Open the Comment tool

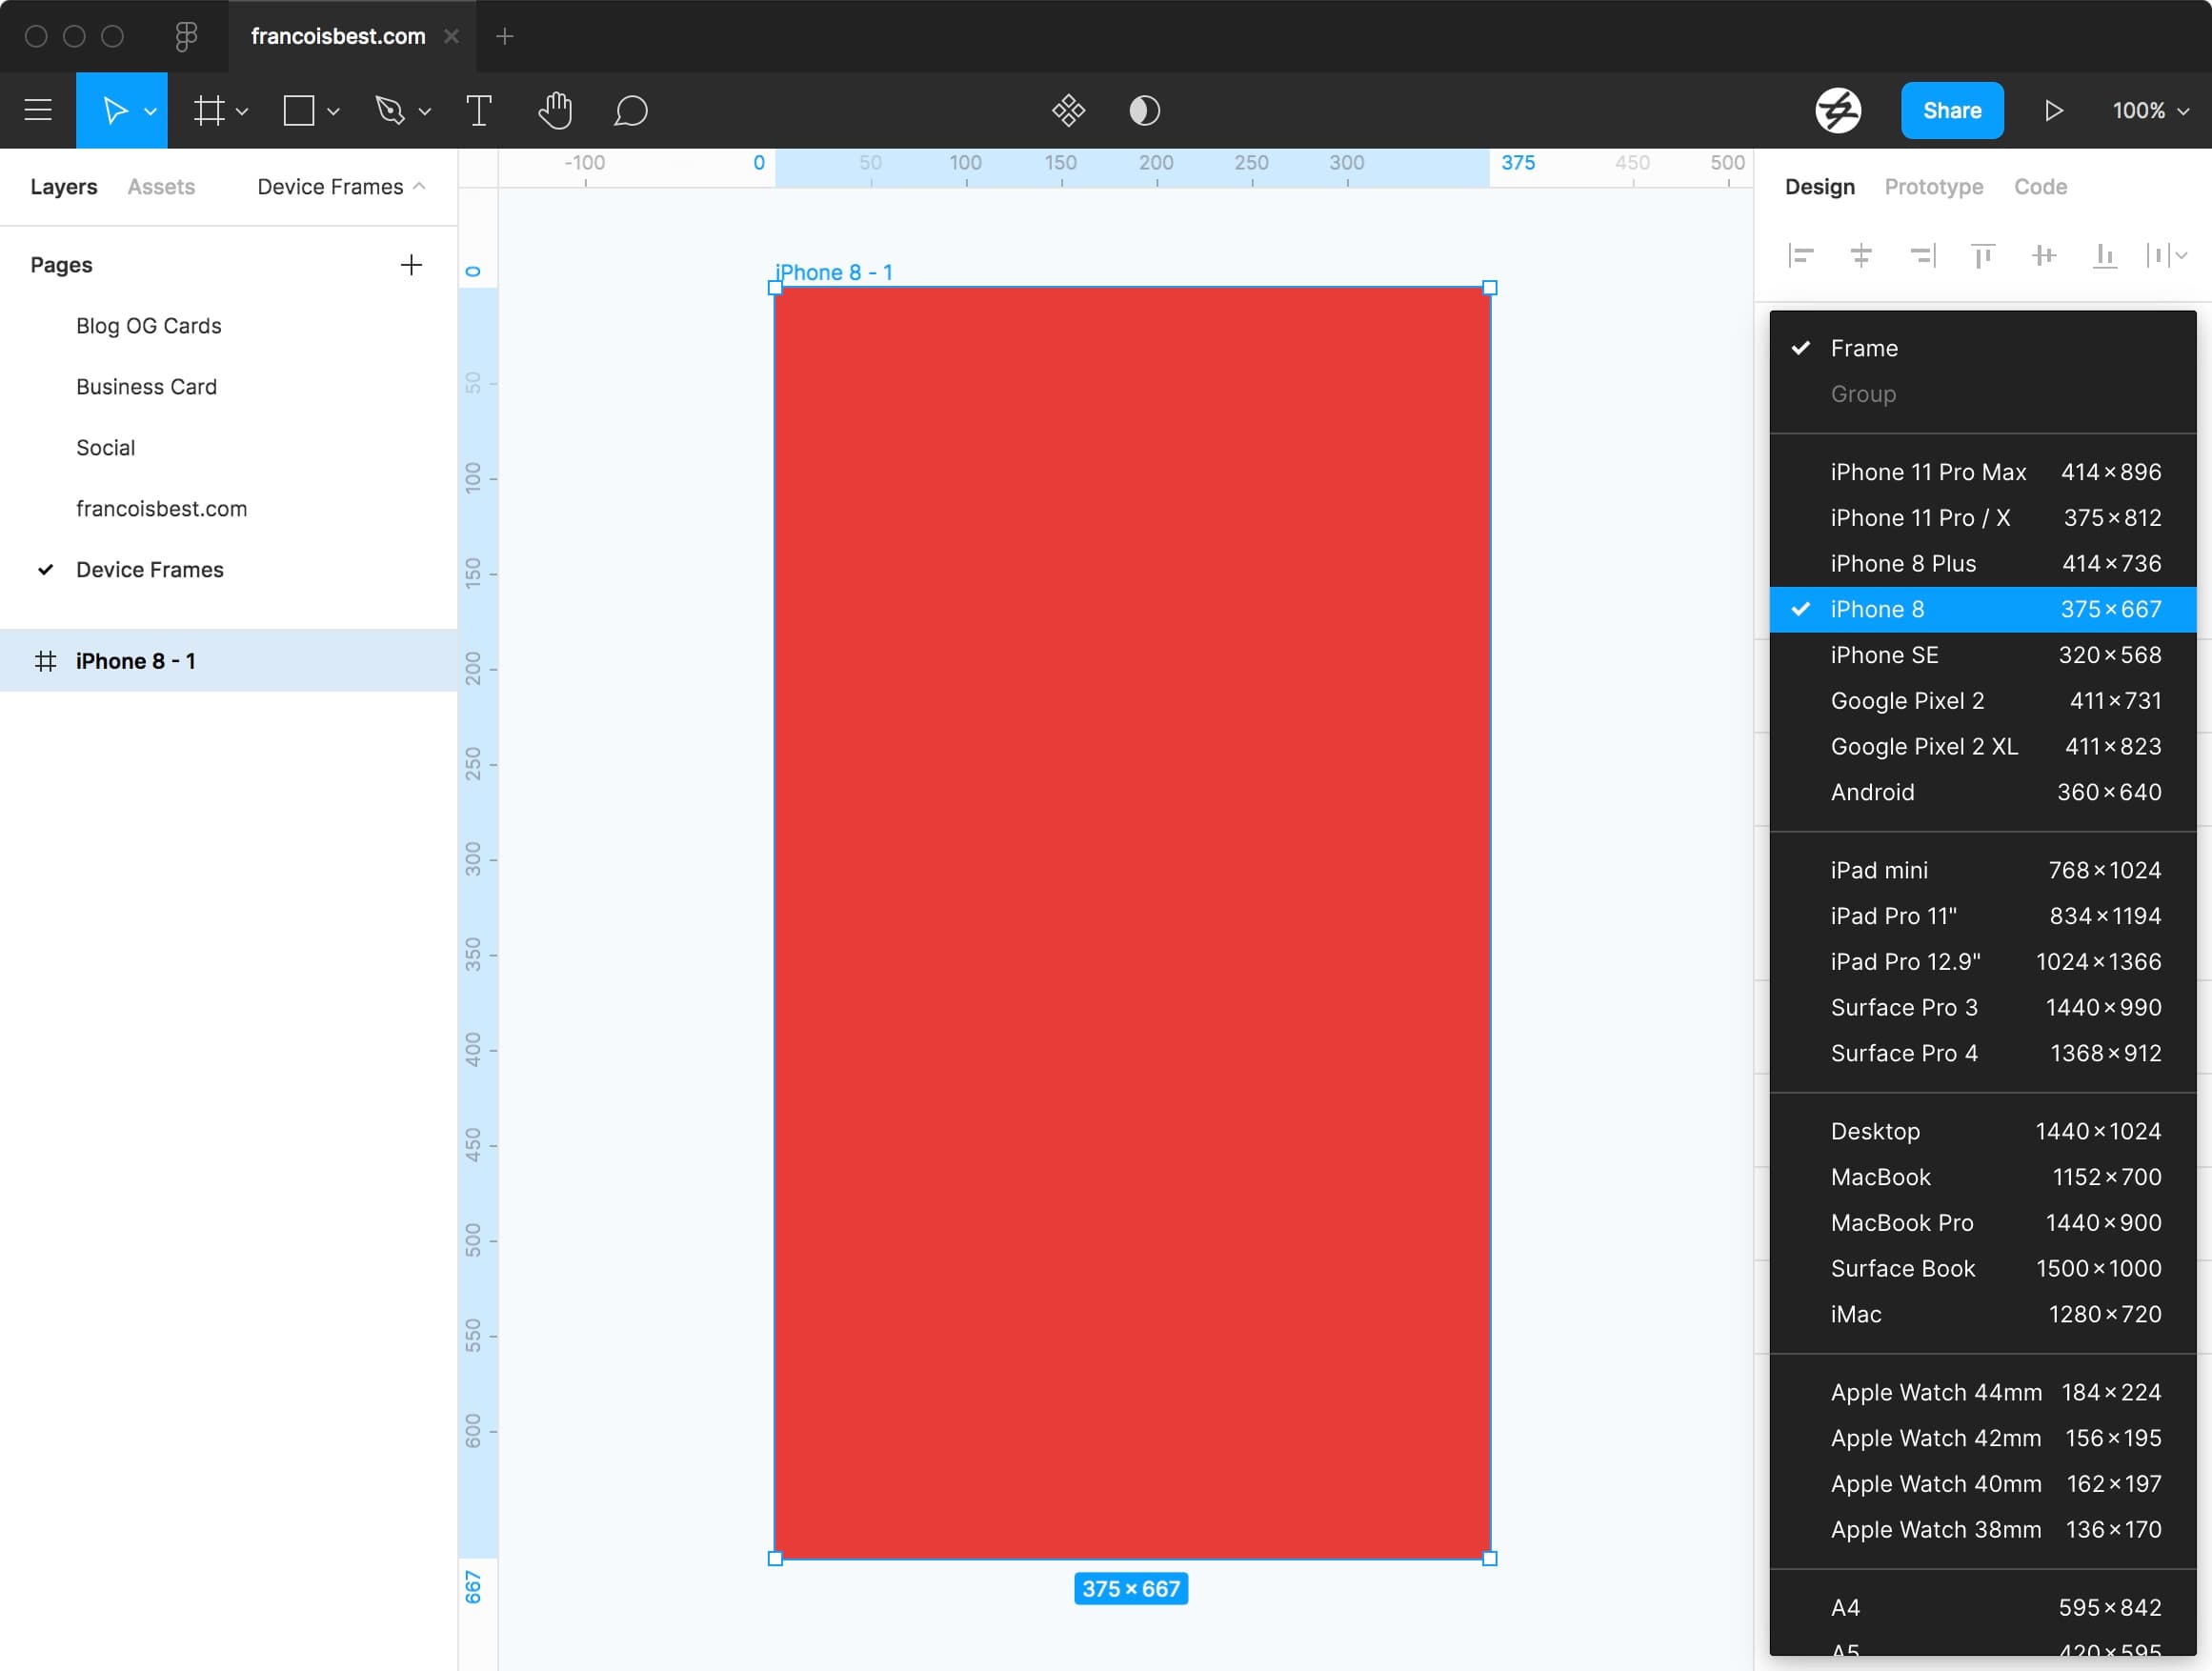coord(632,110)
